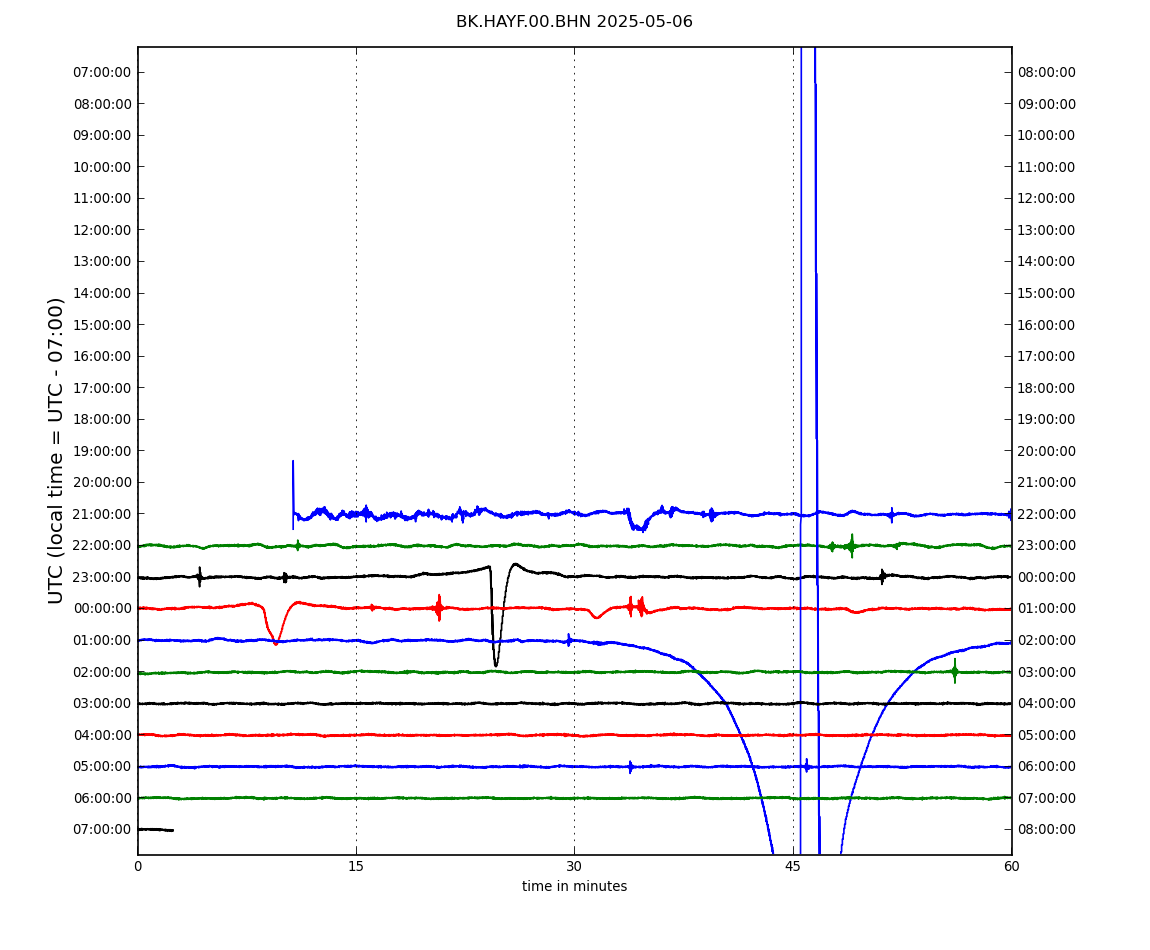Click the x-axis tick label 30
Viewport: 1150px width, 950px height.
coord(574,866)
